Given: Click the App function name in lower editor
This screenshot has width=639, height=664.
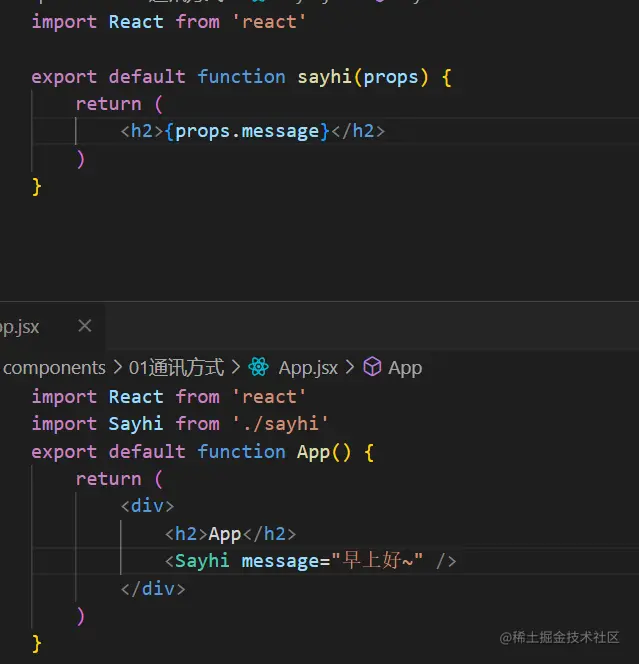Looking at the screenshot, I should click(x=313, y=452).
